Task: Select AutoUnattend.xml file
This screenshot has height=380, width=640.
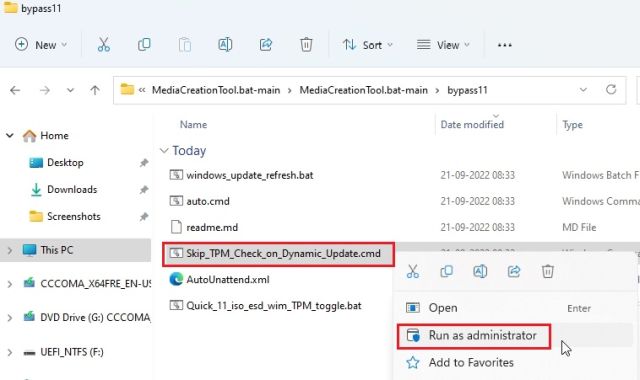Action: click(228, 280)
